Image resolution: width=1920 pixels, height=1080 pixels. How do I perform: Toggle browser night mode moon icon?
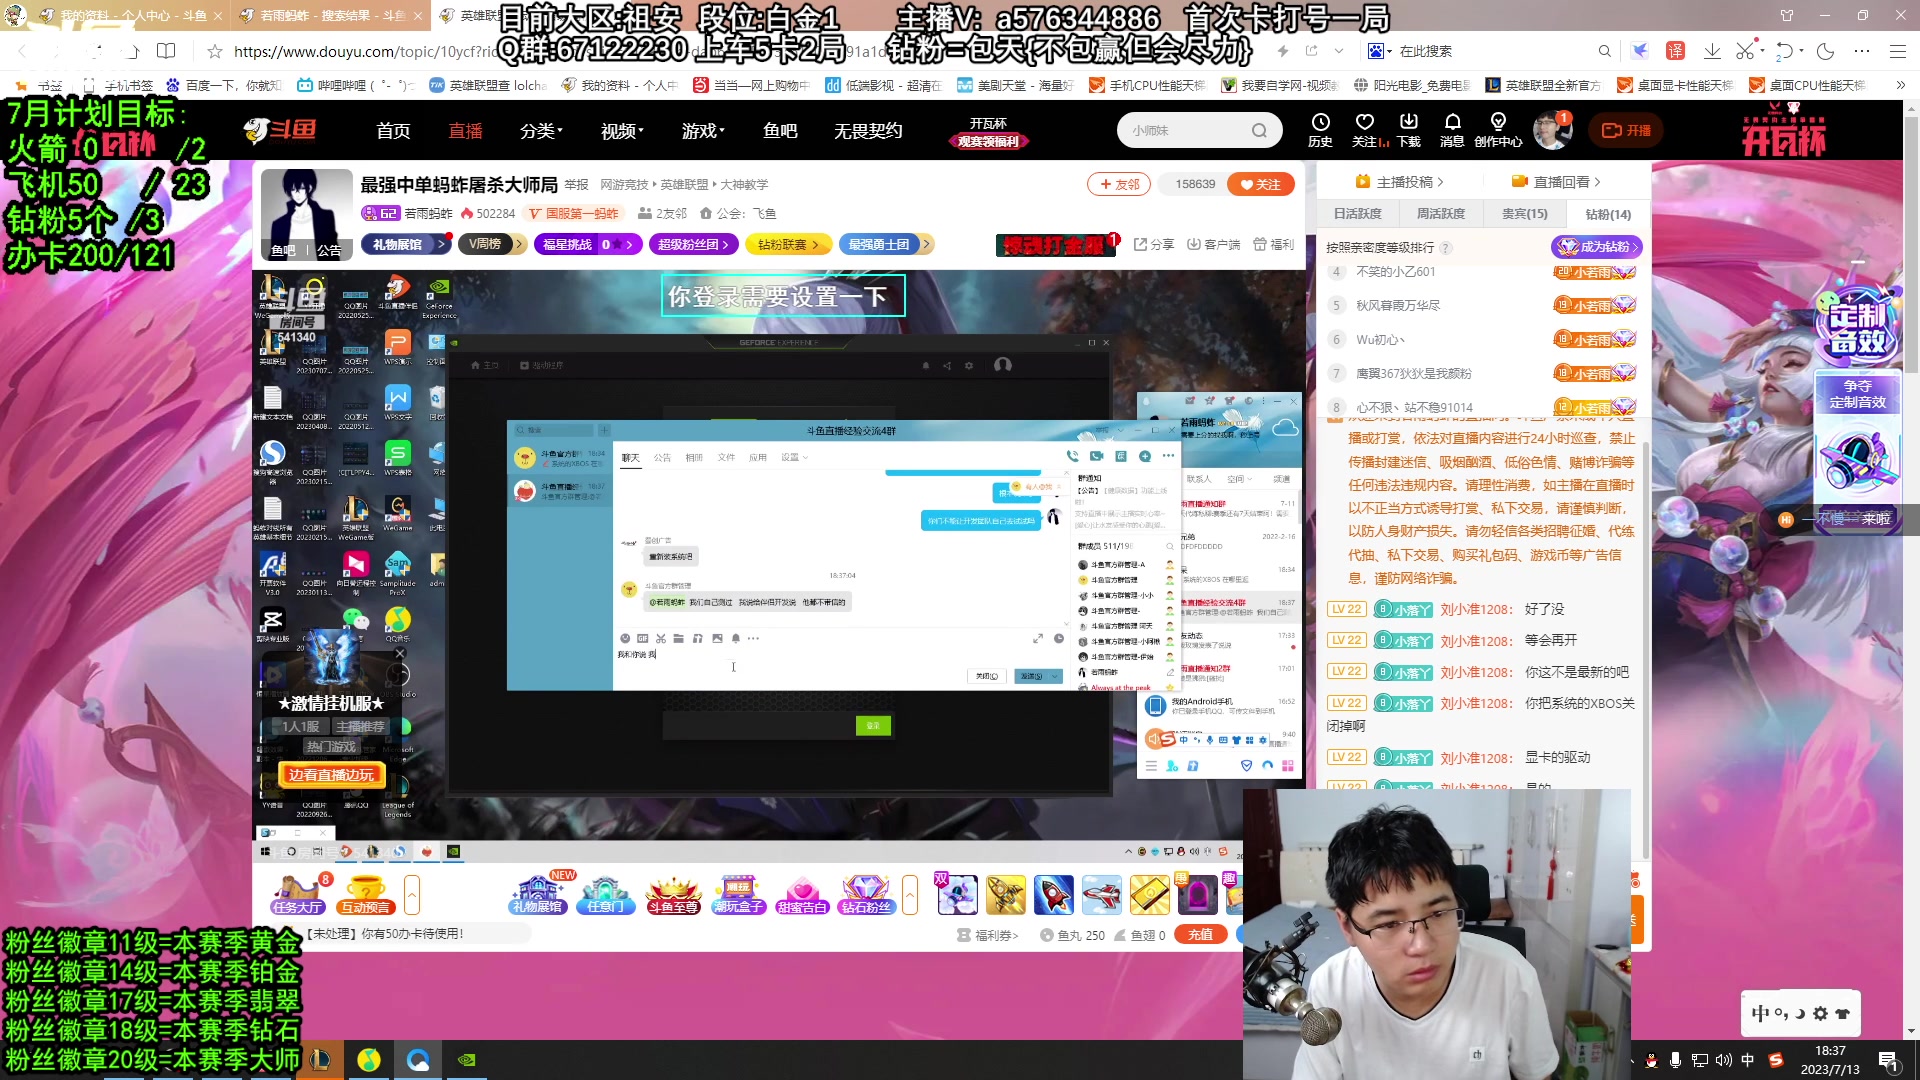tap(1826, 51)
